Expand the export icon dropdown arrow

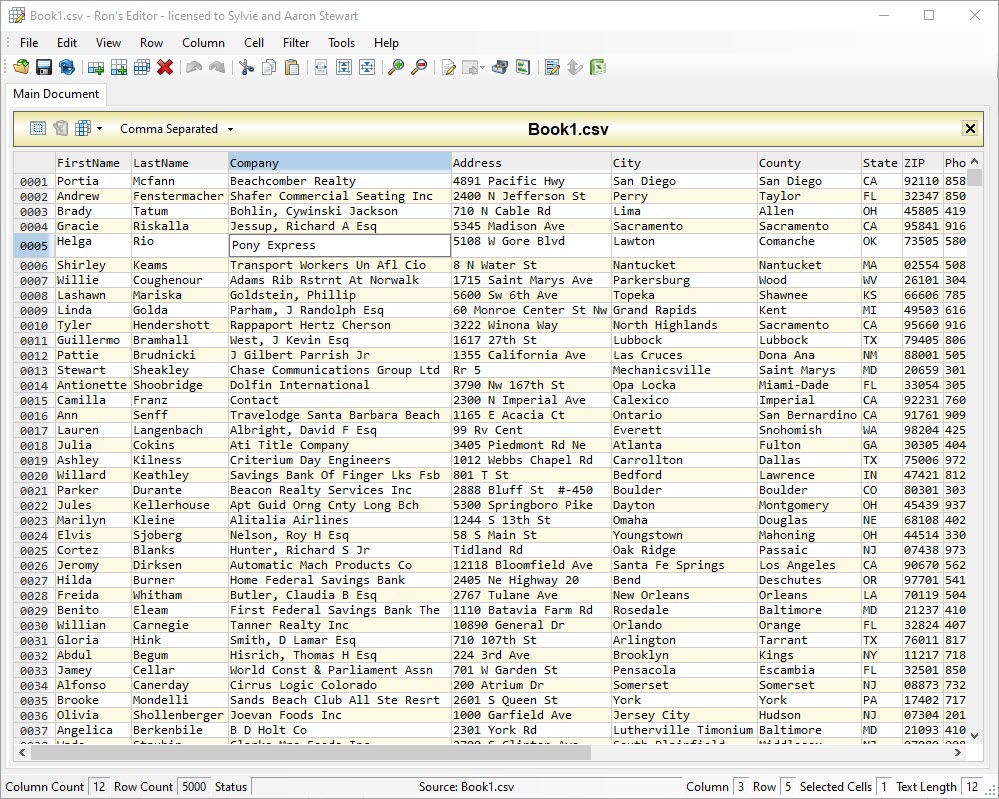point(482,68)
